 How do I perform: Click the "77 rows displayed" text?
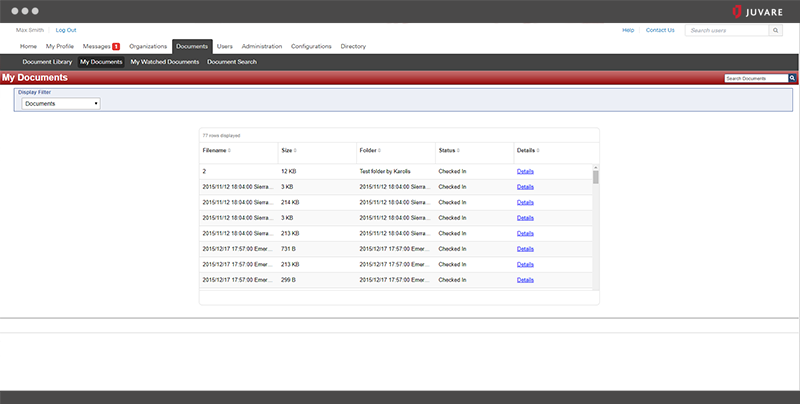click(221, 136)
